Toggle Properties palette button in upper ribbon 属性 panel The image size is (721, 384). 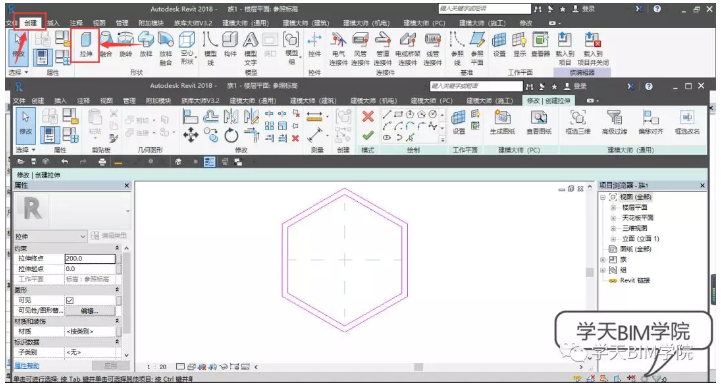click(43, 57)
